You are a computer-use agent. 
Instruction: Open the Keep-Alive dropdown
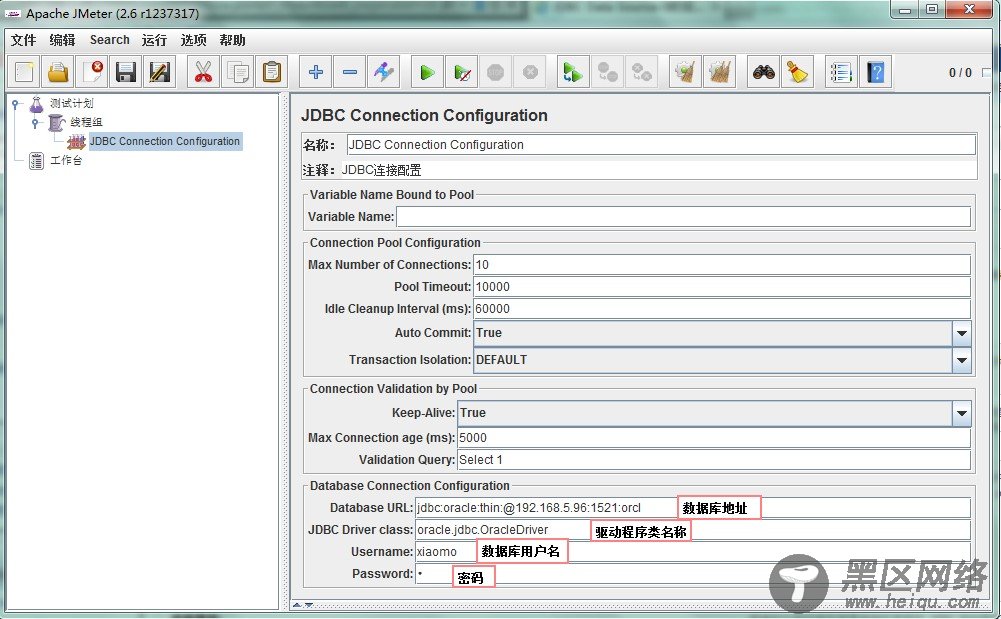click(x=961, y=413)
